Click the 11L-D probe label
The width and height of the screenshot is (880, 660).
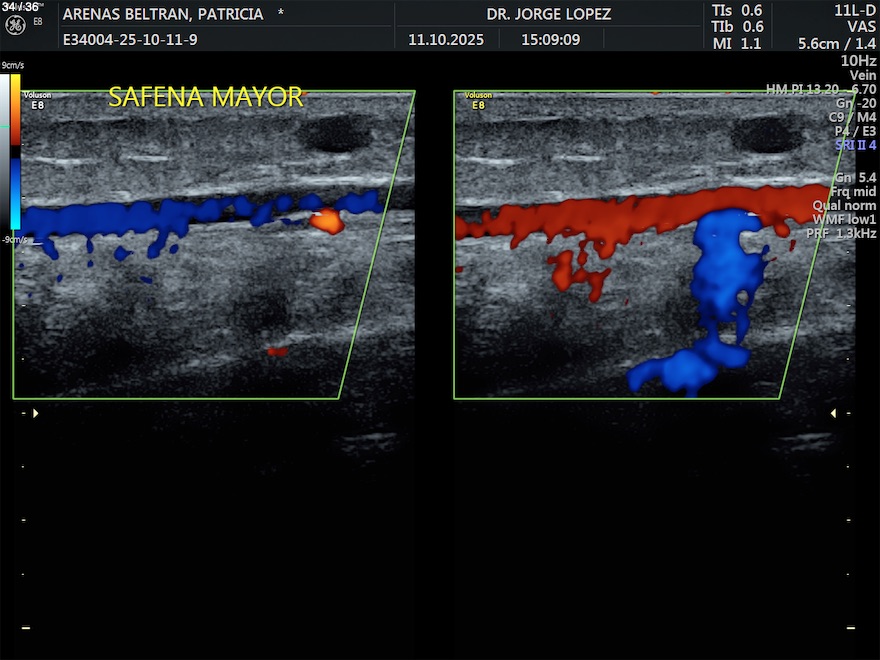(x=854, y=10)
